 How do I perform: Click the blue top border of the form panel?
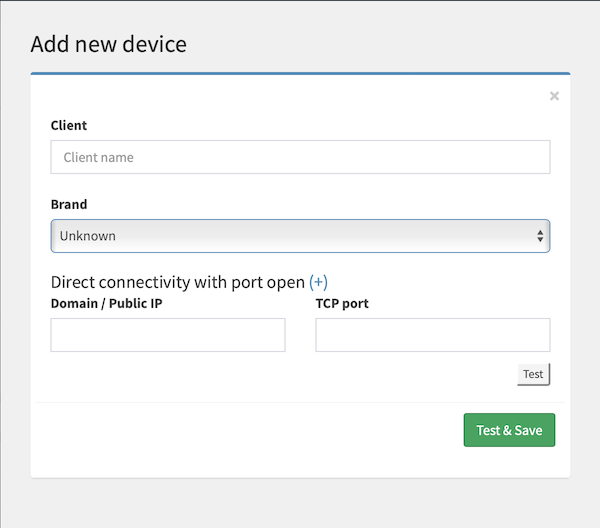[300, 74]
